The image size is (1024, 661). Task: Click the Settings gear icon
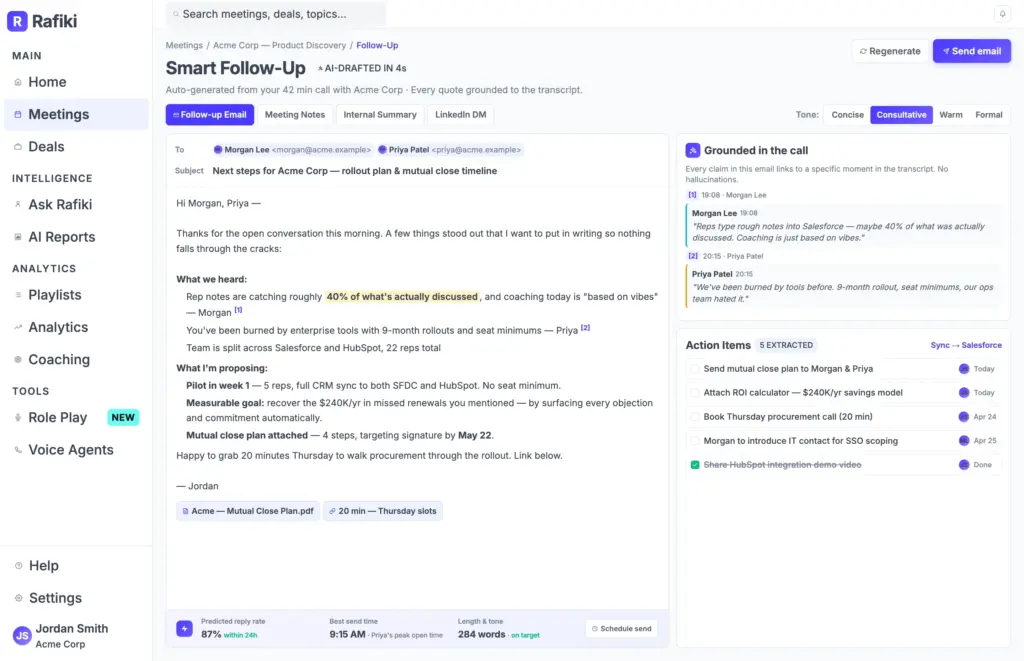click(18, 598)
